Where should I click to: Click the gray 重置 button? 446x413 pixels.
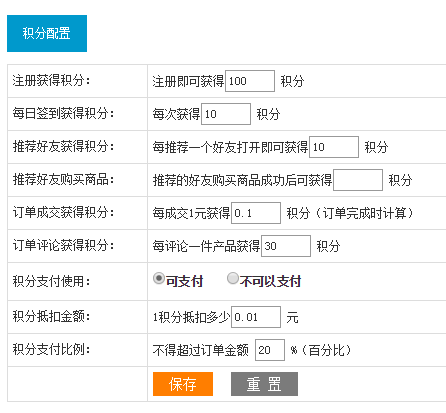[264, 384]
